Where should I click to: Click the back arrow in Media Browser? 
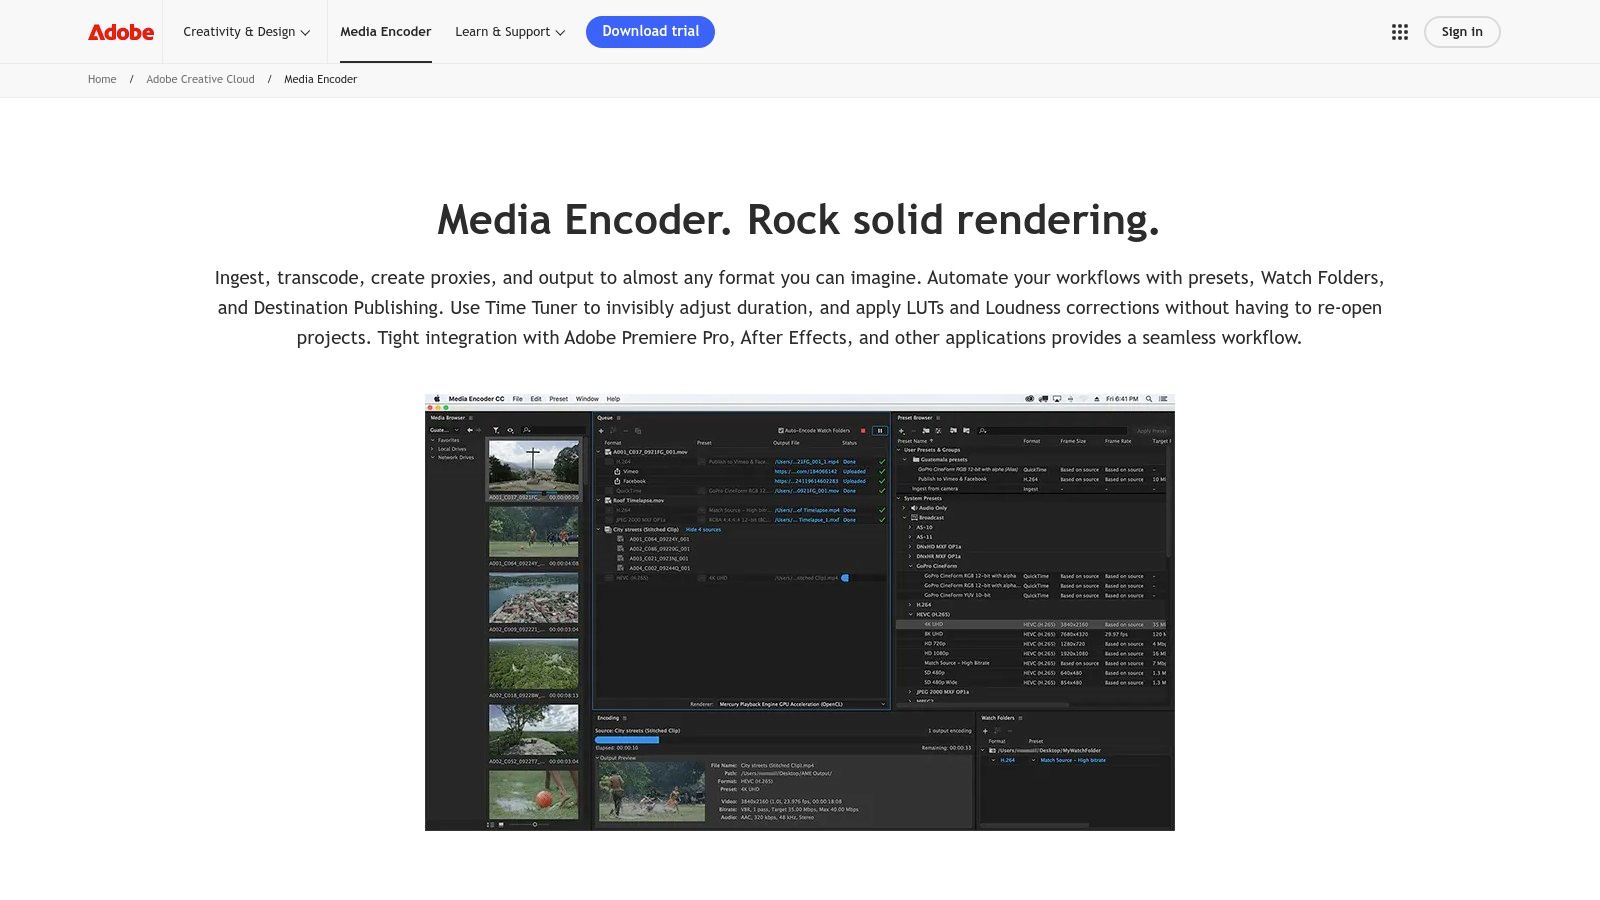point(469,430)
